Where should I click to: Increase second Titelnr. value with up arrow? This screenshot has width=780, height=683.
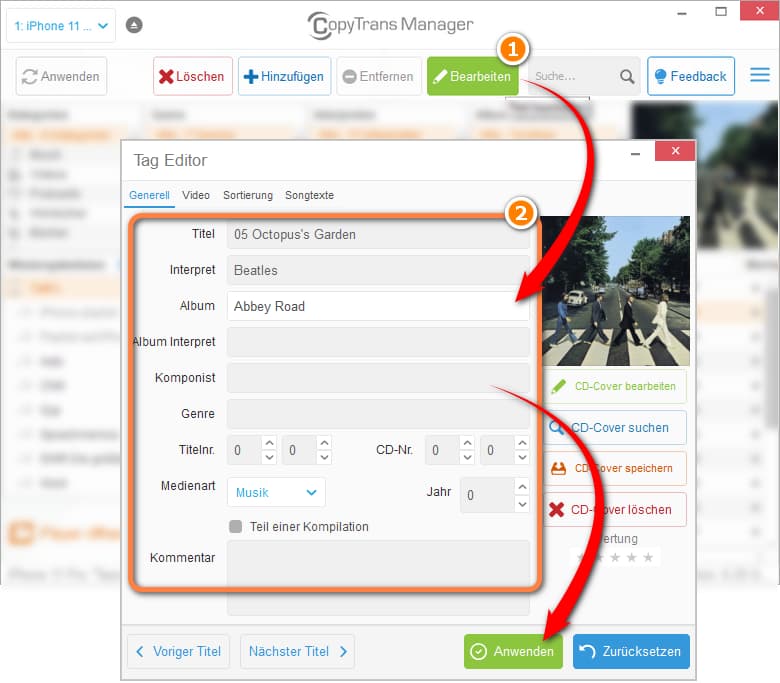(x=324, y=442)
